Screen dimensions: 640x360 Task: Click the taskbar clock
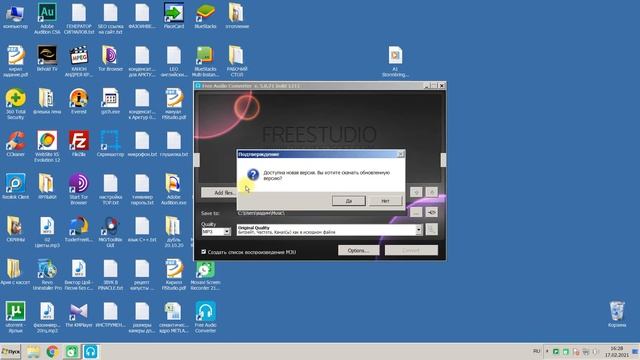[x=617, y=351]
